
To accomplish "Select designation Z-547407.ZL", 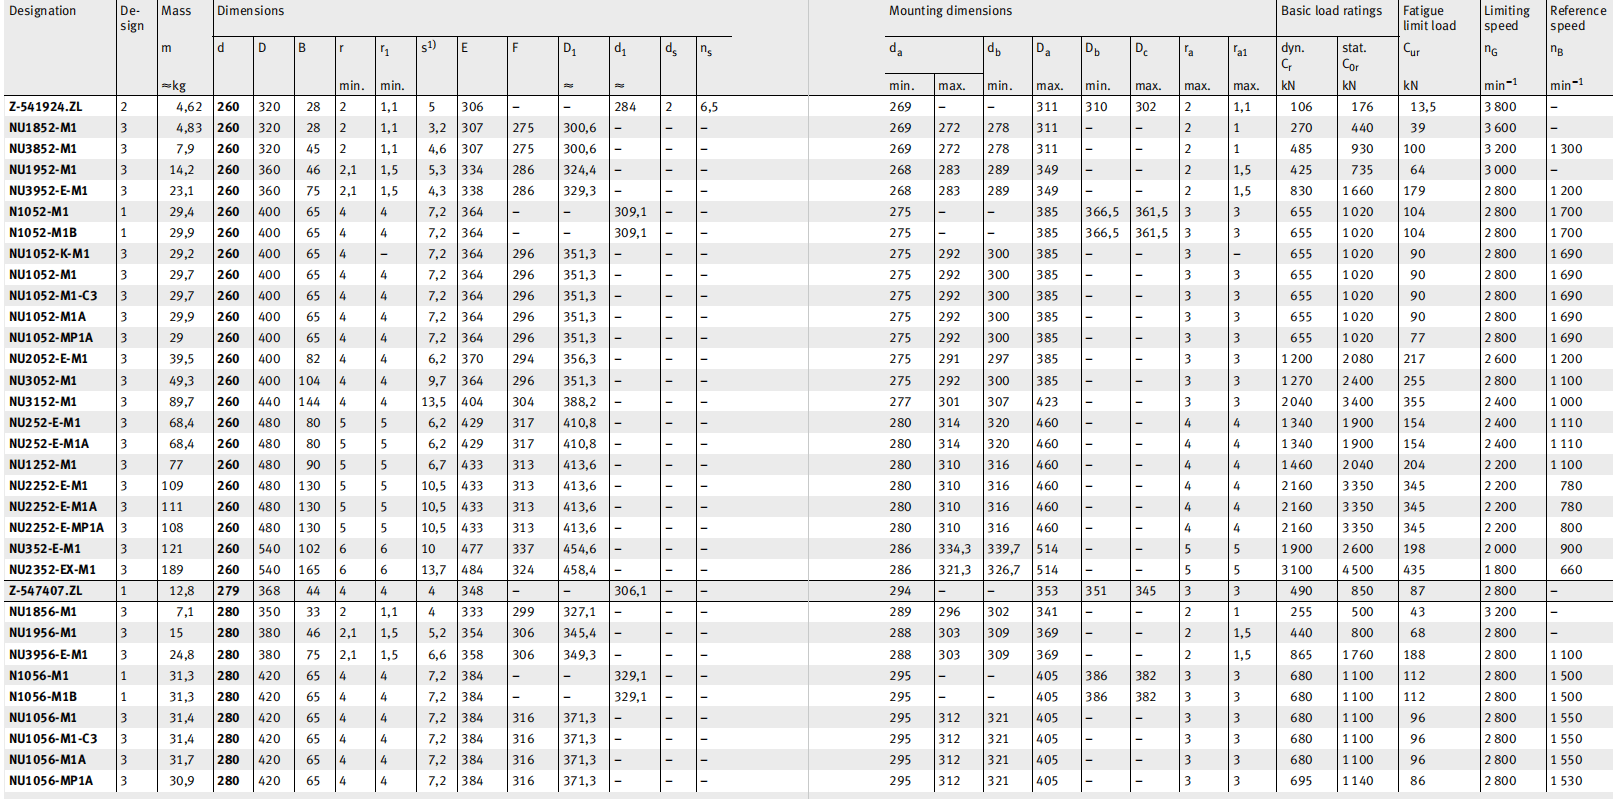I will [46, 591].
